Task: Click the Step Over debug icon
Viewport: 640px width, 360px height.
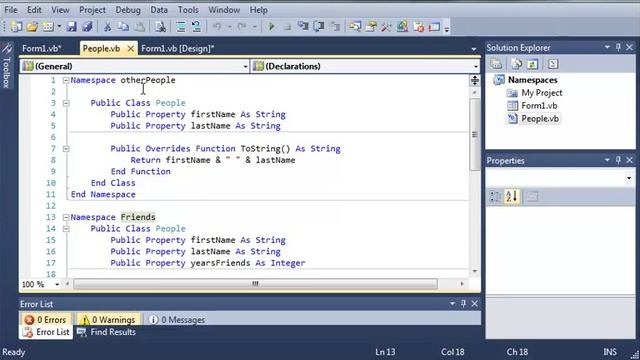Action: tap(319, 27)
